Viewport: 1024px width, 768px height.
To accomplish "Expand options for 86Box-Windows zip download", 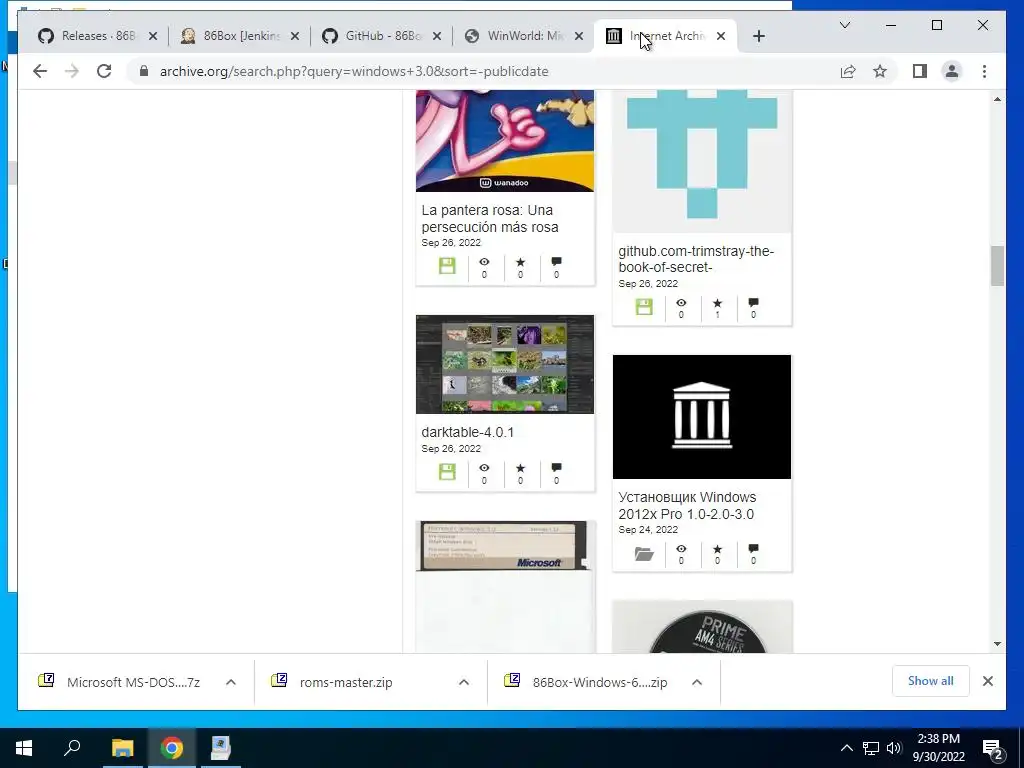I will [697, 682].
